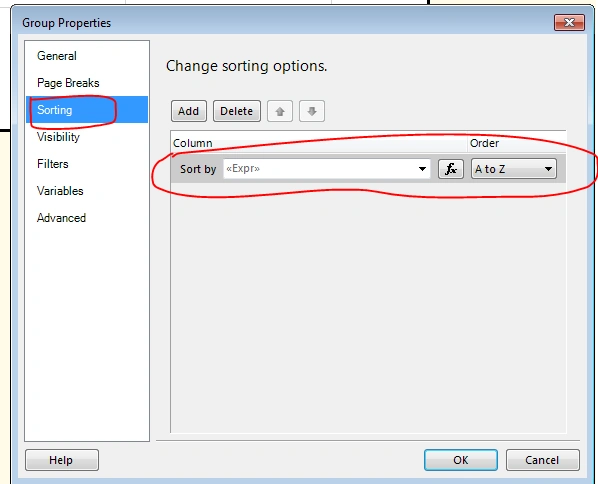The image size is (598, 484).
Task: Dismiss the dialog with Cancel
Action: click(x=543, y=460)
